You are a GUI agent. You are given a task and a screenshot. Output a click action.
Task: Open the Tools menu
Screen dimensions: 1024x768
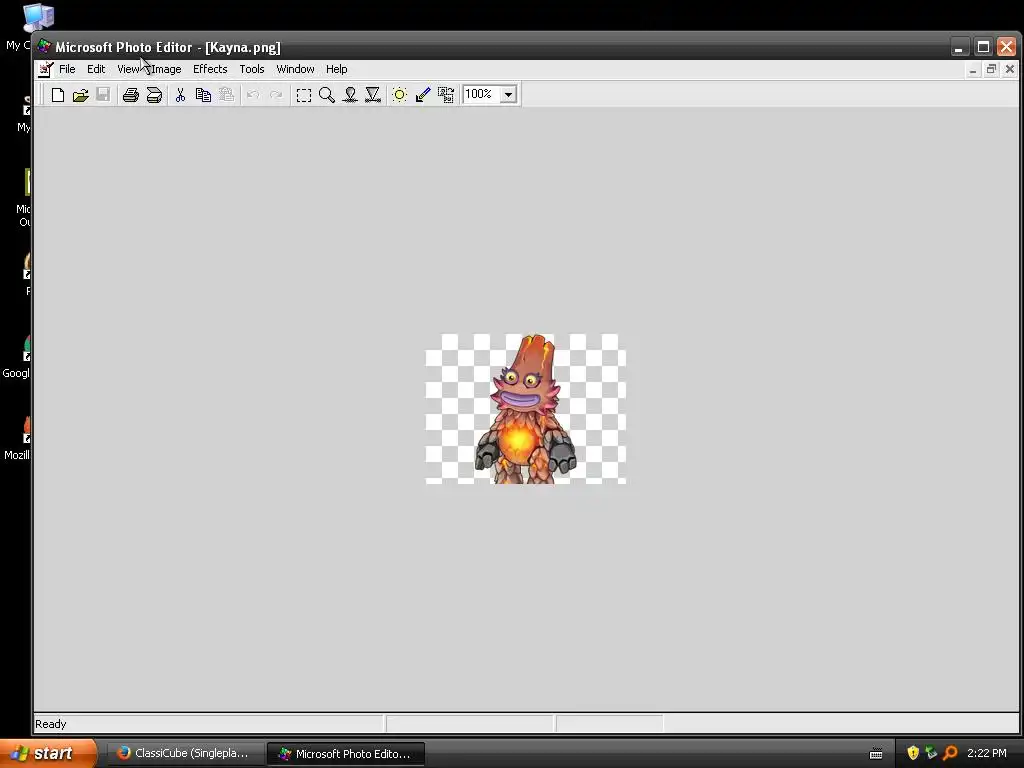pyautogui.click(x=251, y=69)
